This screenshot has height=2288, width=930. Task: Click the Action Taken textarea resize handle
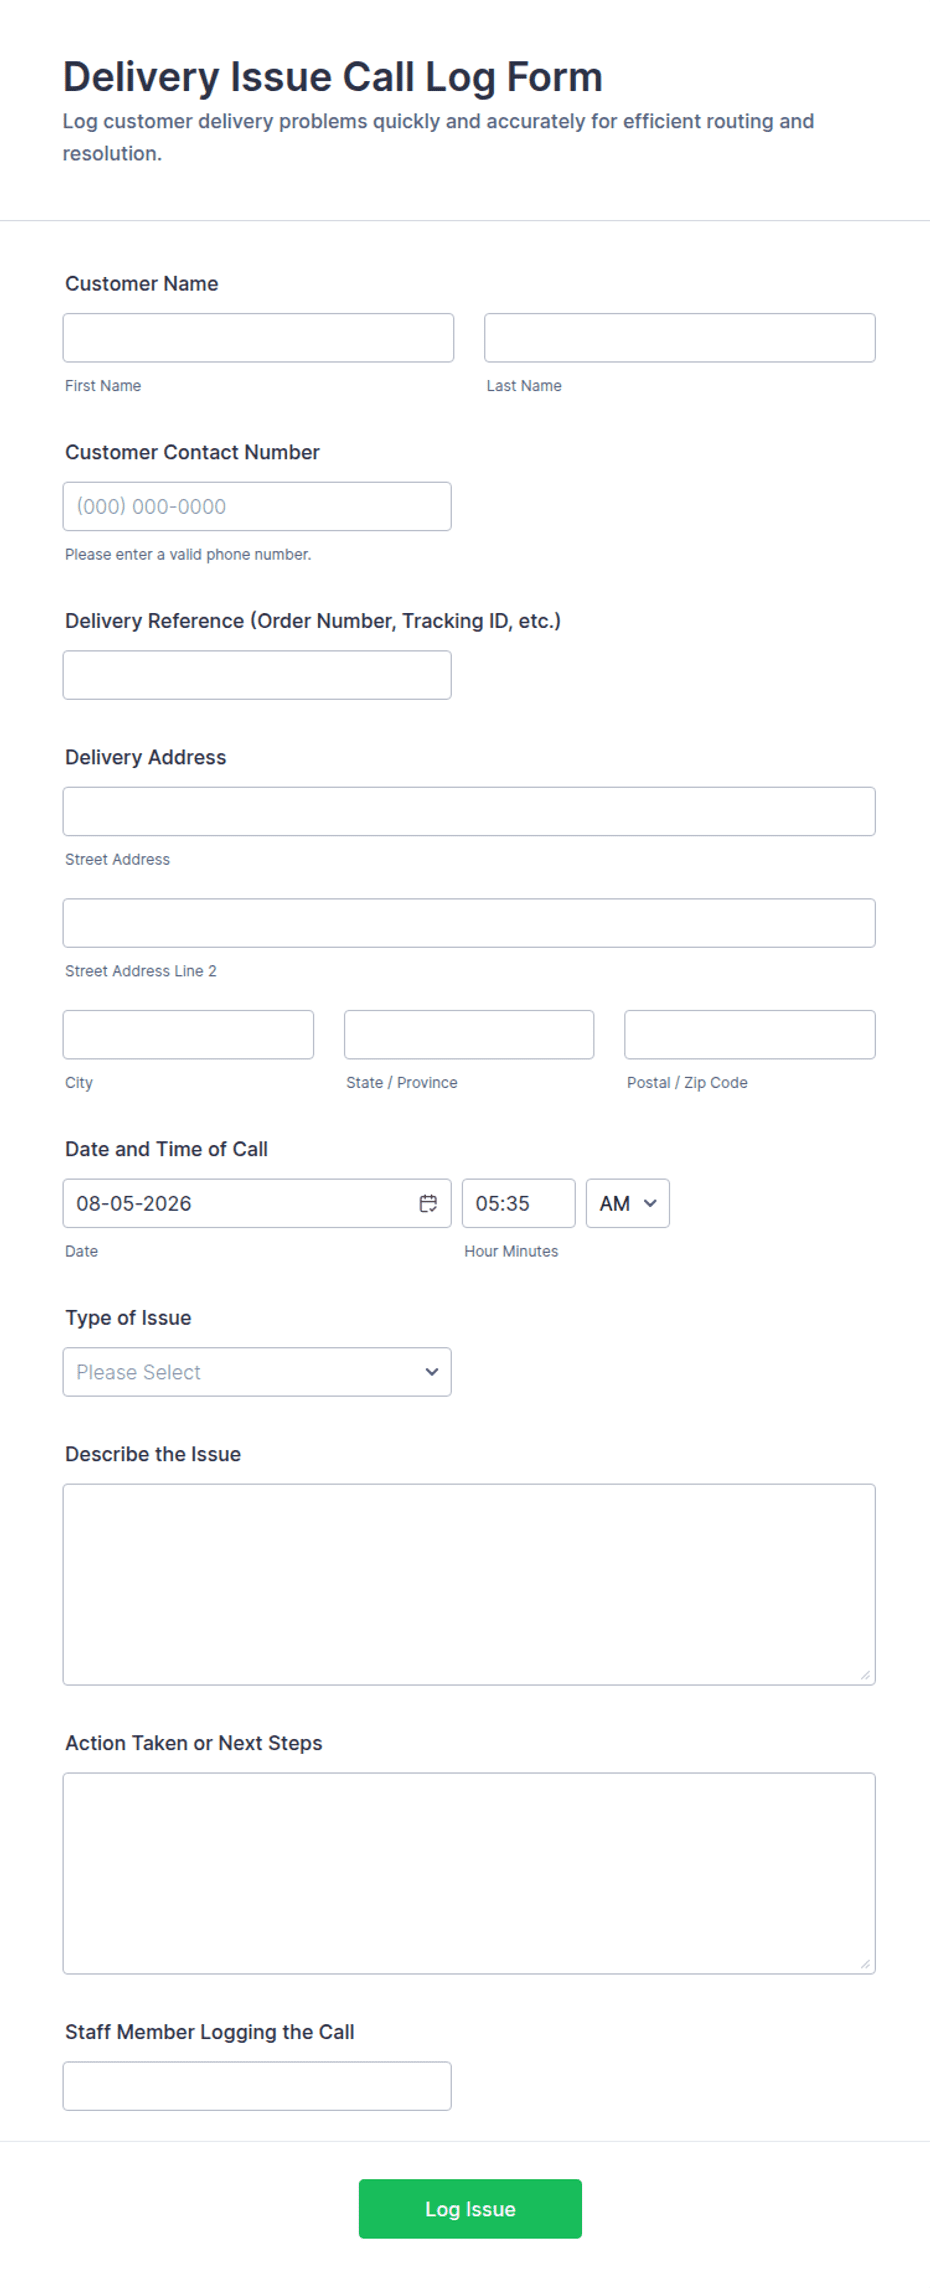[x=865, y=1964]
